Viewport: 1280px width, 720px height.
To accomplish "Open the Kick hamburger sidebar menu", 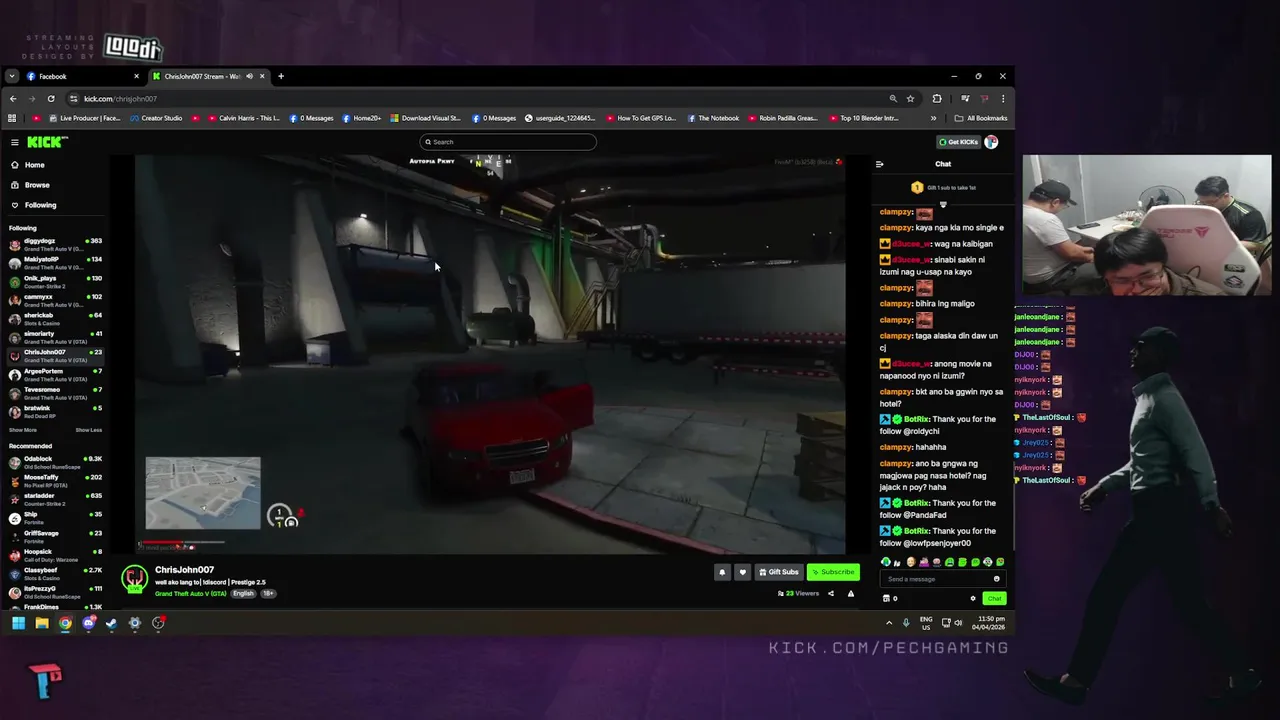I will tap(14, 142).
